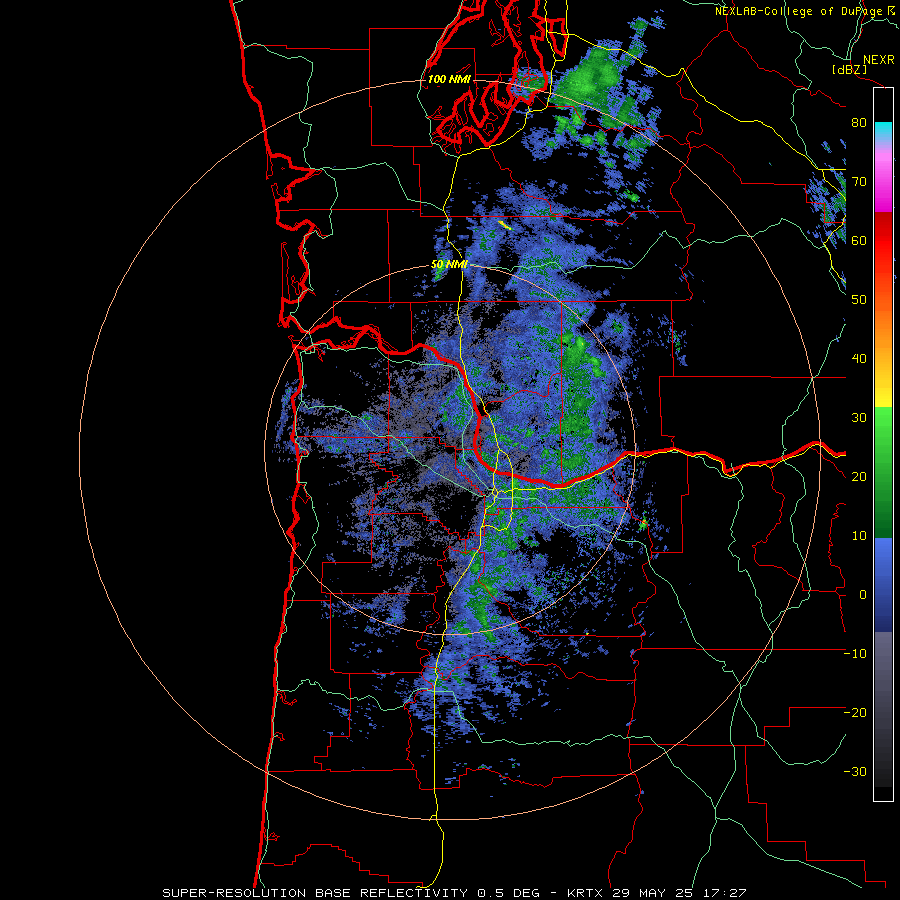The image size is (900, 900).
Task: Click the 60 value on reflectivity scale
Action: click(x=859, y=240)
